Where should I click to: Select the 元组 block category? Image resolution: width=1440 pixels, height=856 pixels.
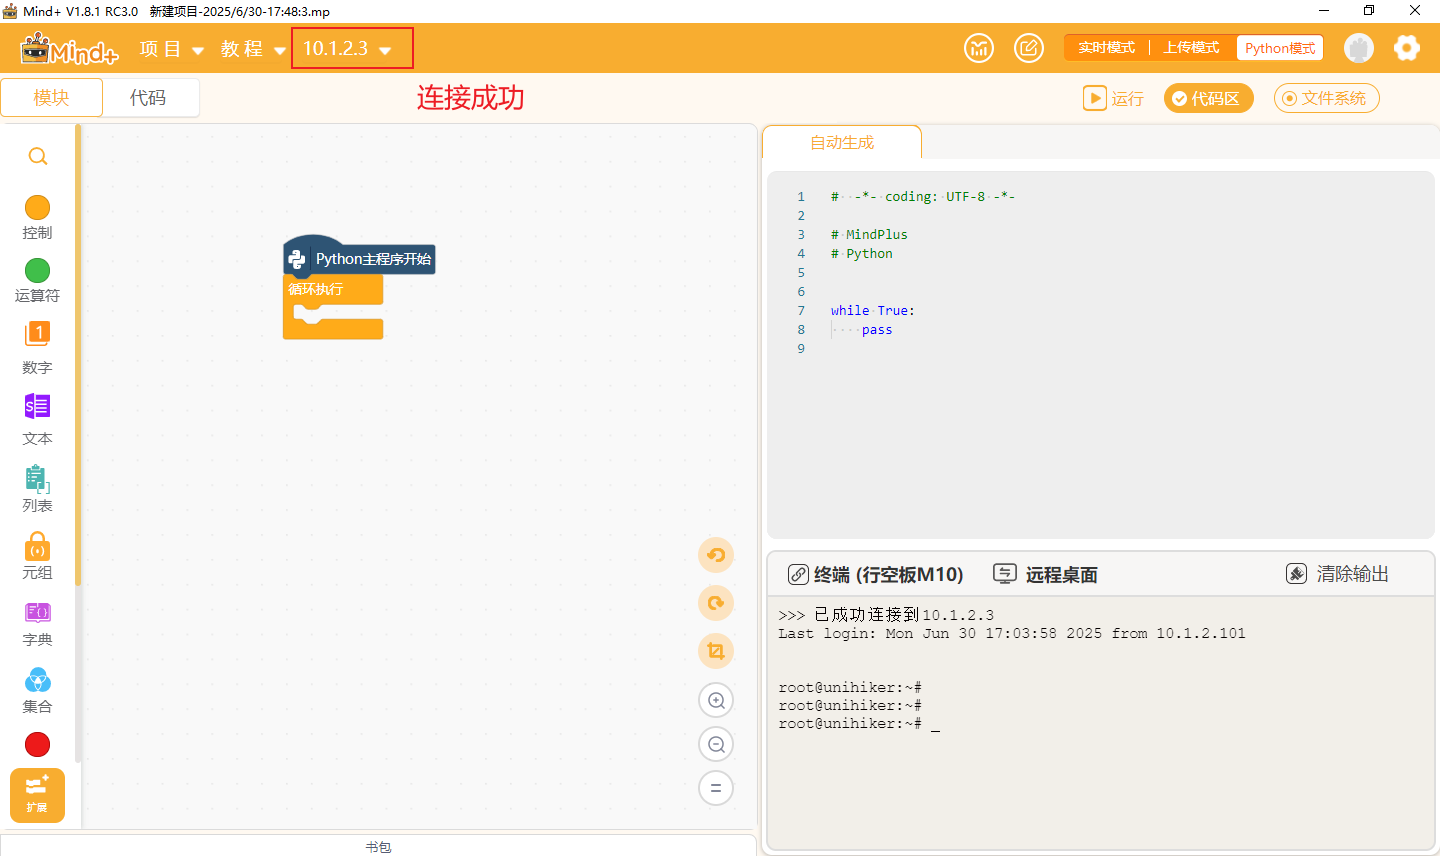click(37, 556)
